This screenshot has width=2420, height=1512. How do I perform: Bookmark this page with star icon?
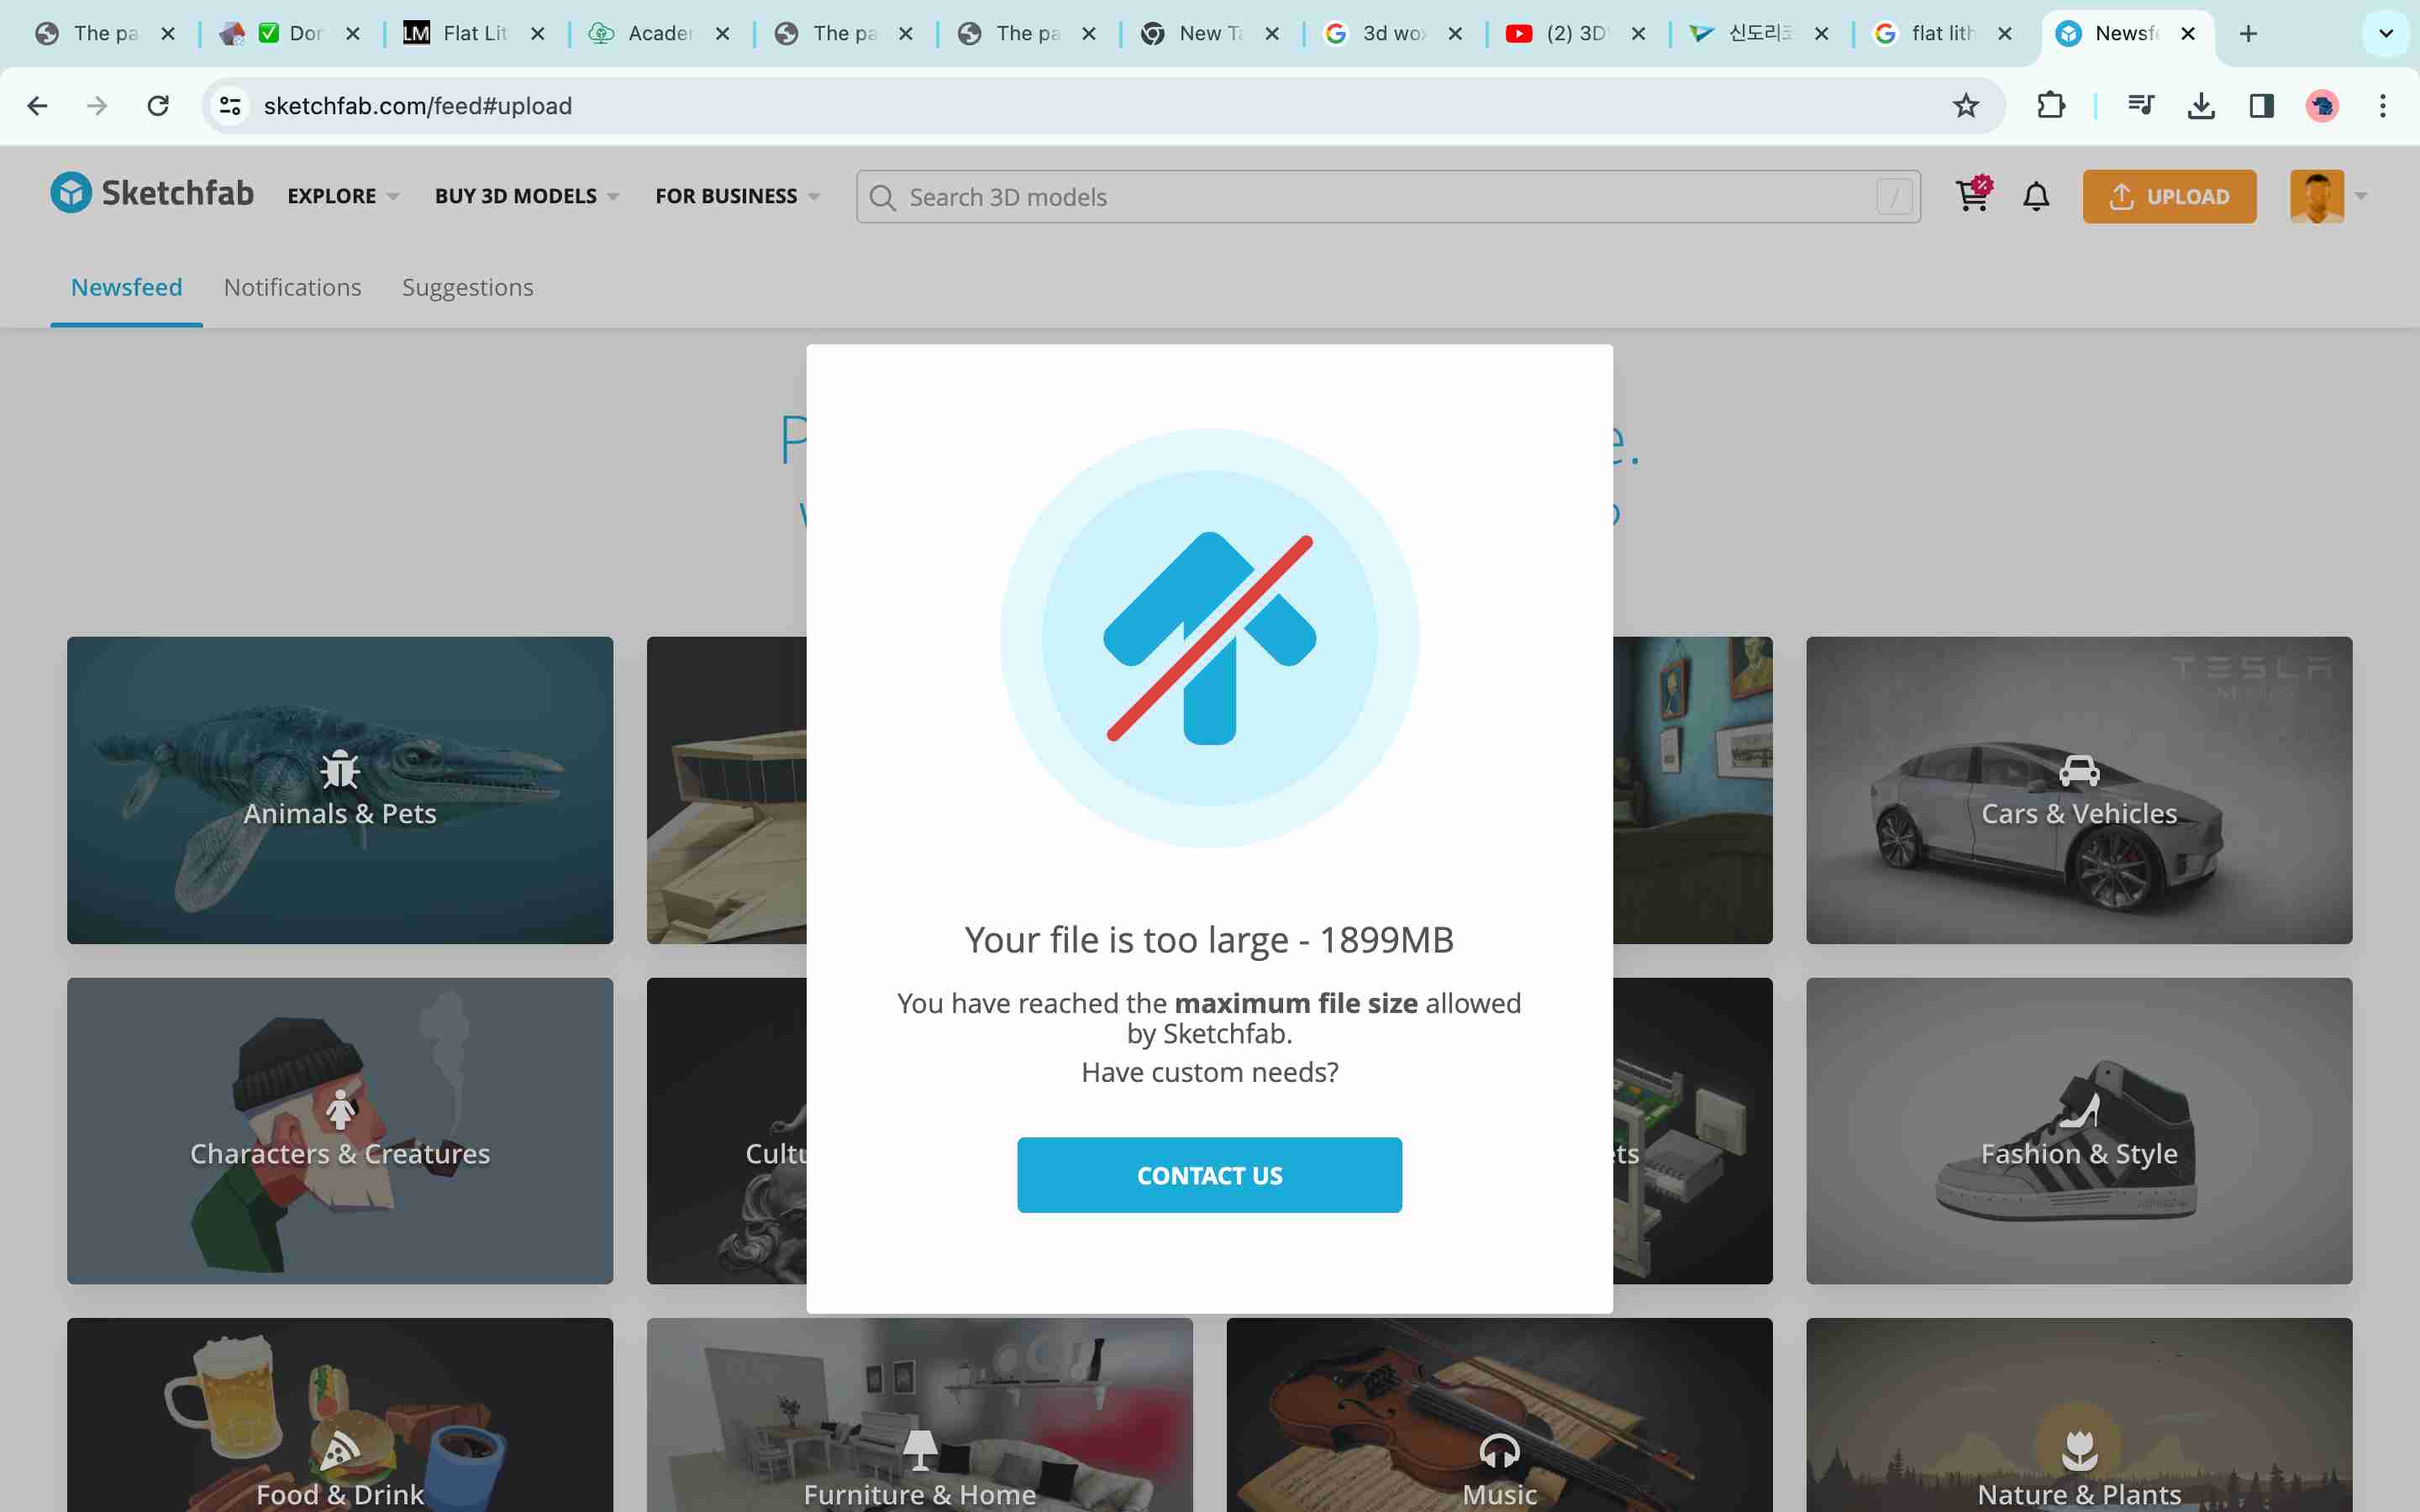pyautogui.click(x=1966, y=105)
